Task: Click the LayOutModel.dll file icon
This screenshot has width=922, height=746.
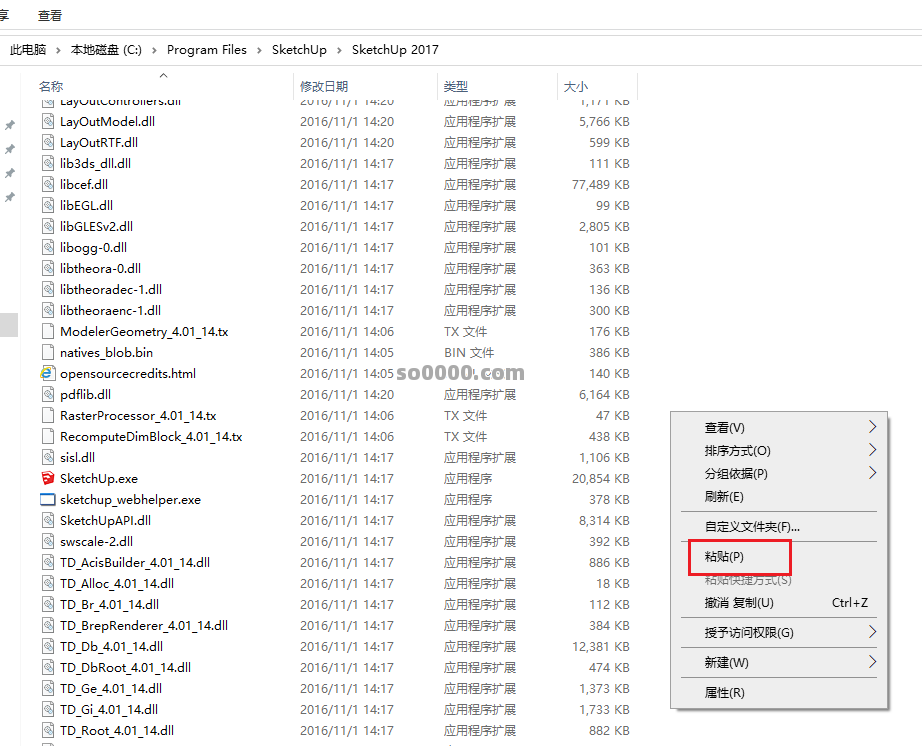Action: pyautogui.click(x=48, y=122)
